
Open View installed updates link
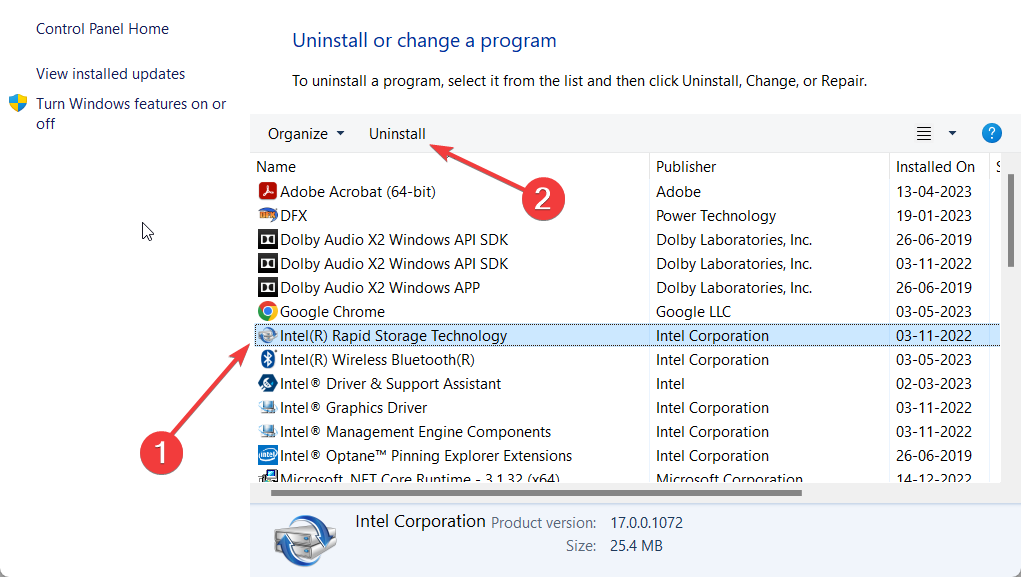pyautogui.click(x=110, y=74)
